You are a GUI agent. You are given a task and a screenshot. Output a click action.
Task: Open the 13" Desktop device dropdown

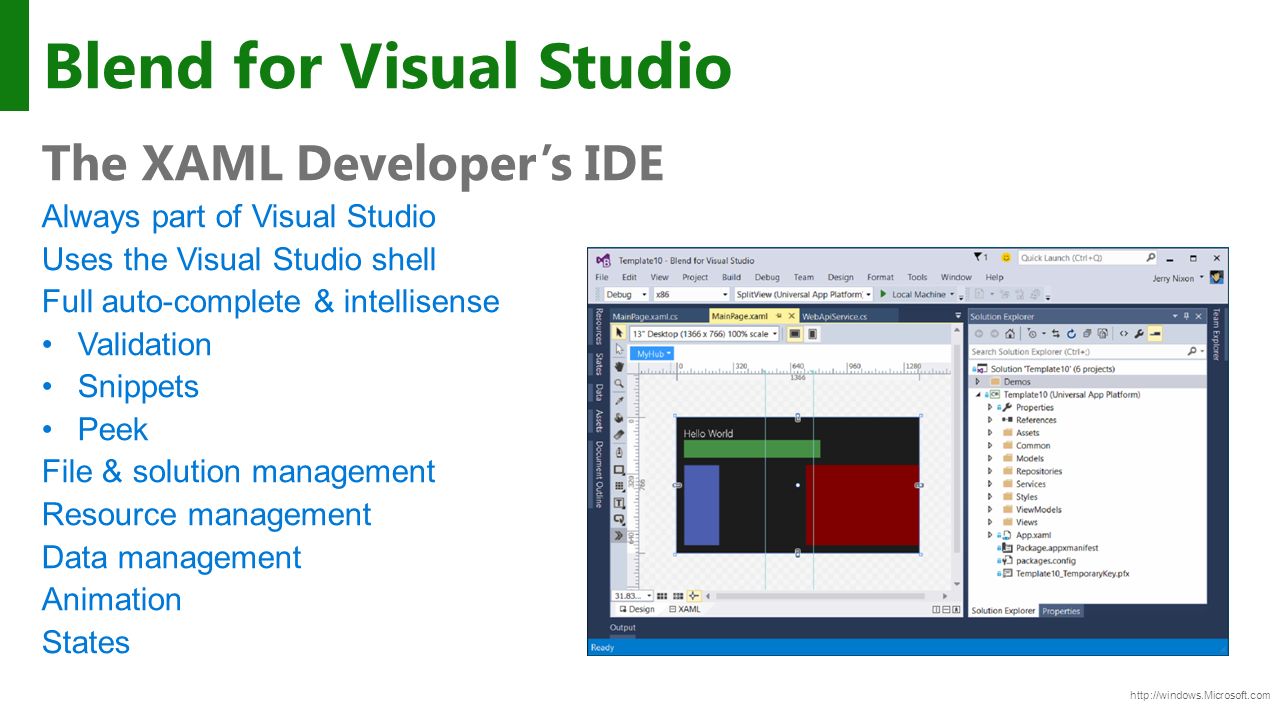point(704,334)
